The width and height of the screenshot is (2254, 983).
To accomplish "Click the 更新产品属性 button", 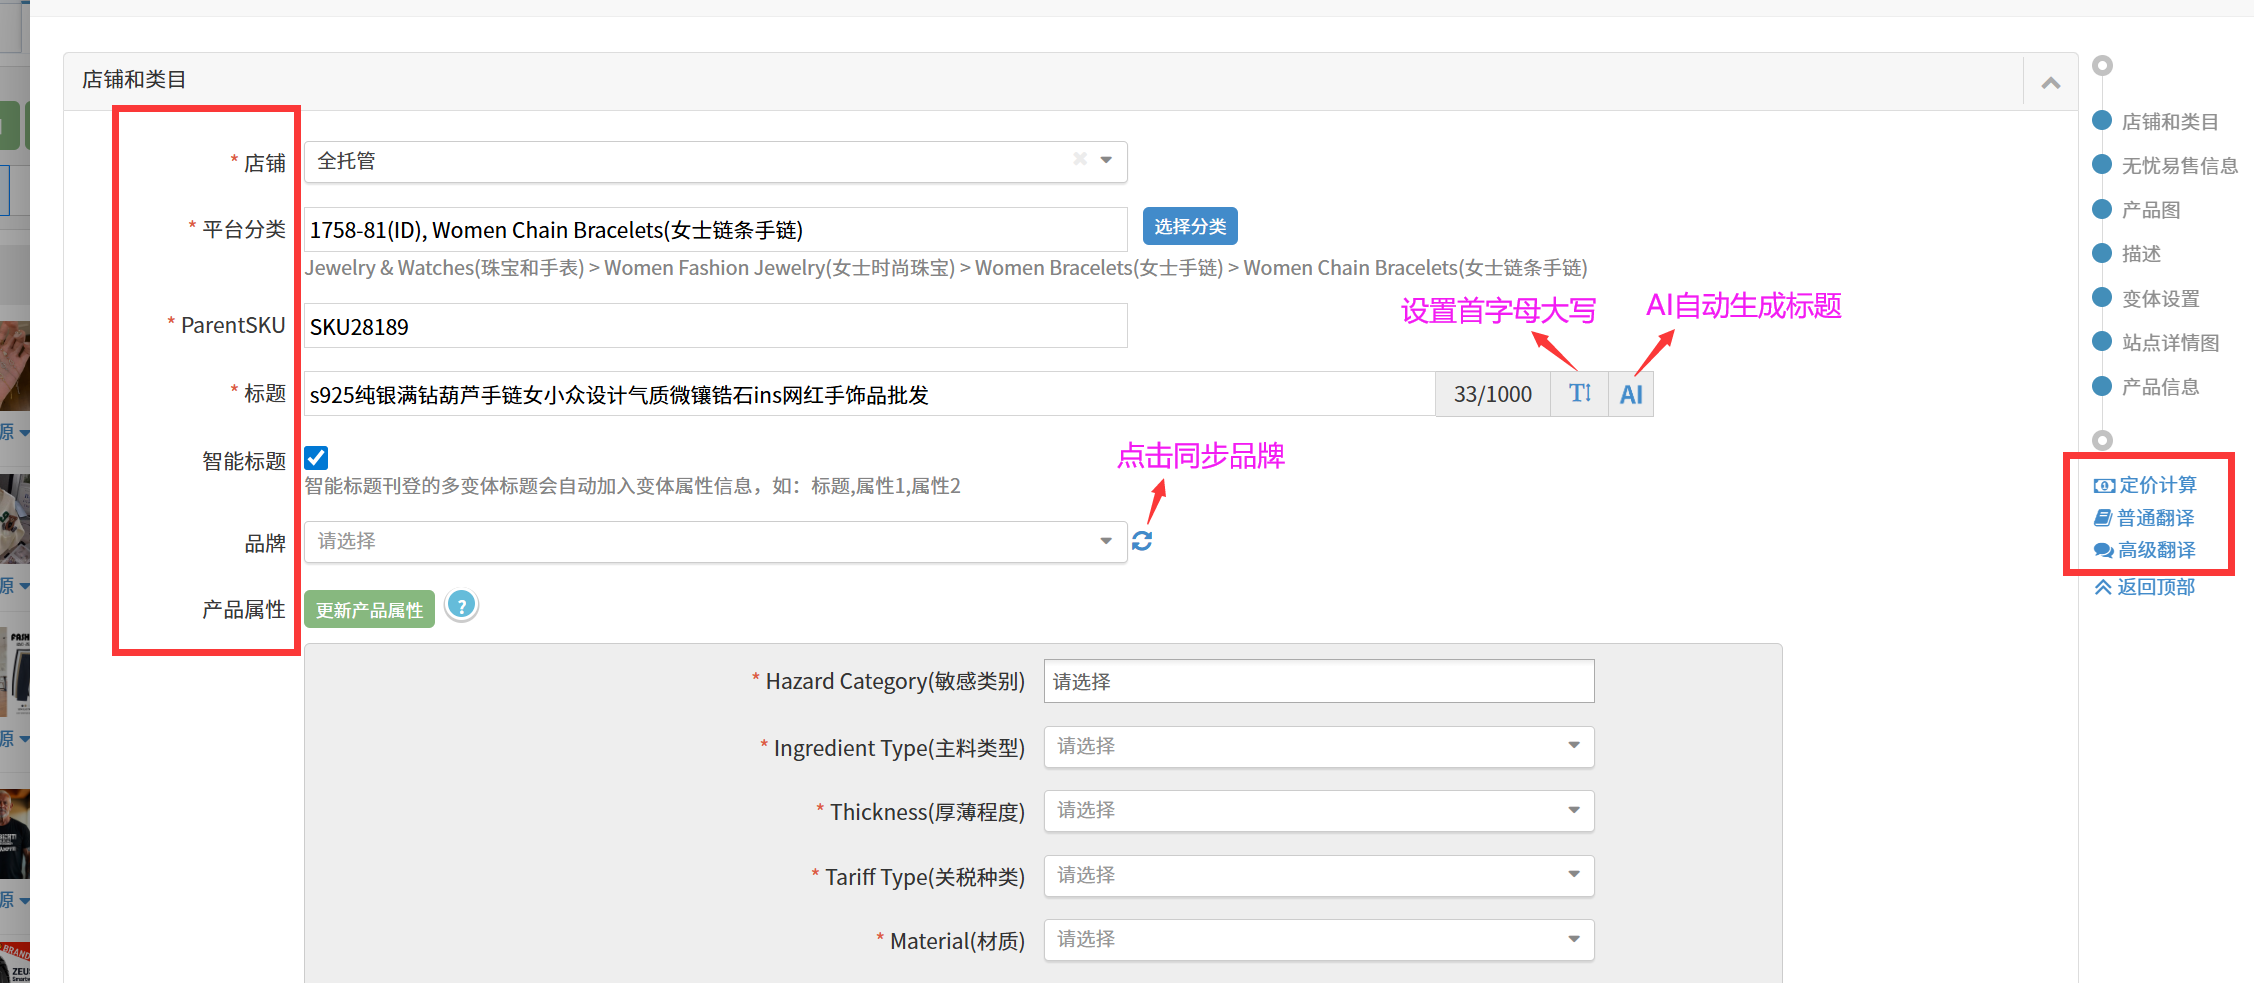I will click(369, 610).
